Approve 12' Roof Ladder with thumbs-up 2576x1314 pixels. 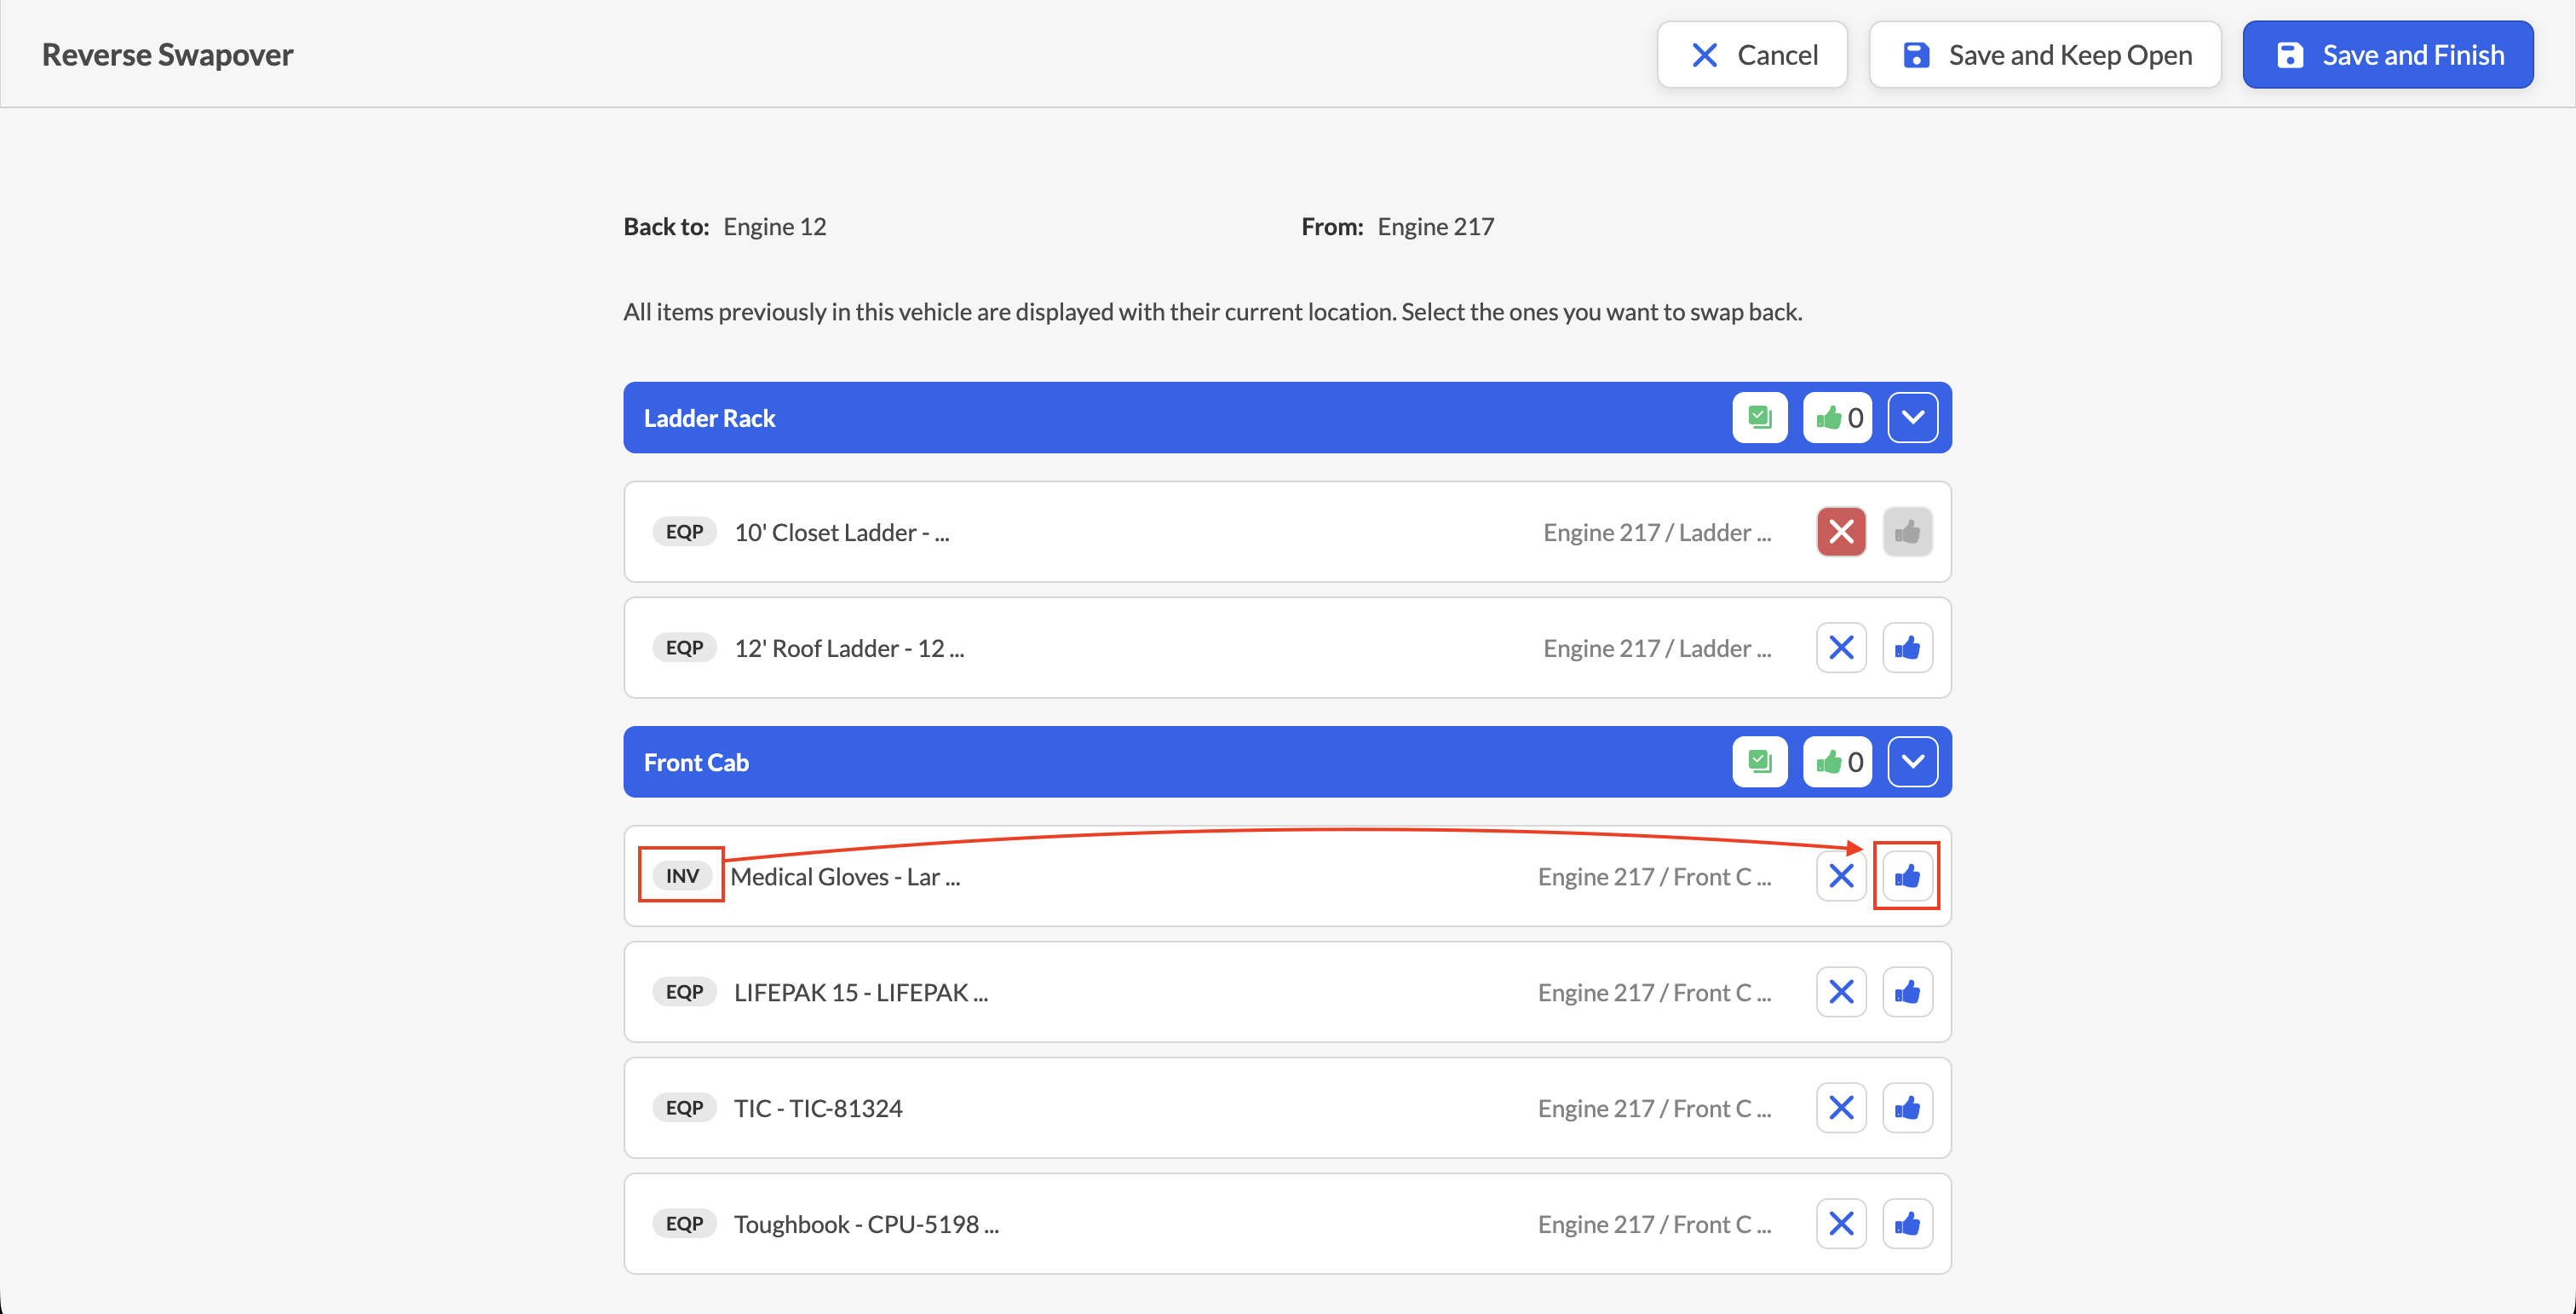[1908, 648]
